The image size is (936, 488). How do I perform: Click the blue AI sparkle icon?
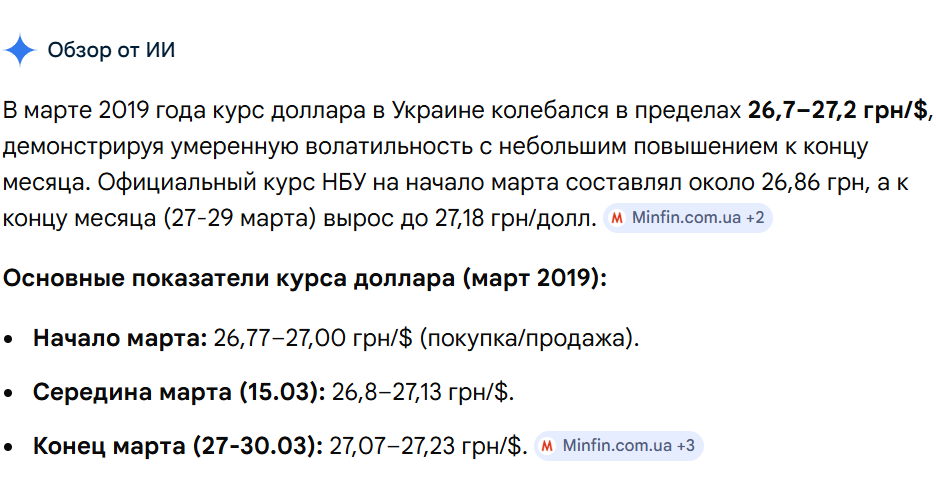click(x=19, y=49)
